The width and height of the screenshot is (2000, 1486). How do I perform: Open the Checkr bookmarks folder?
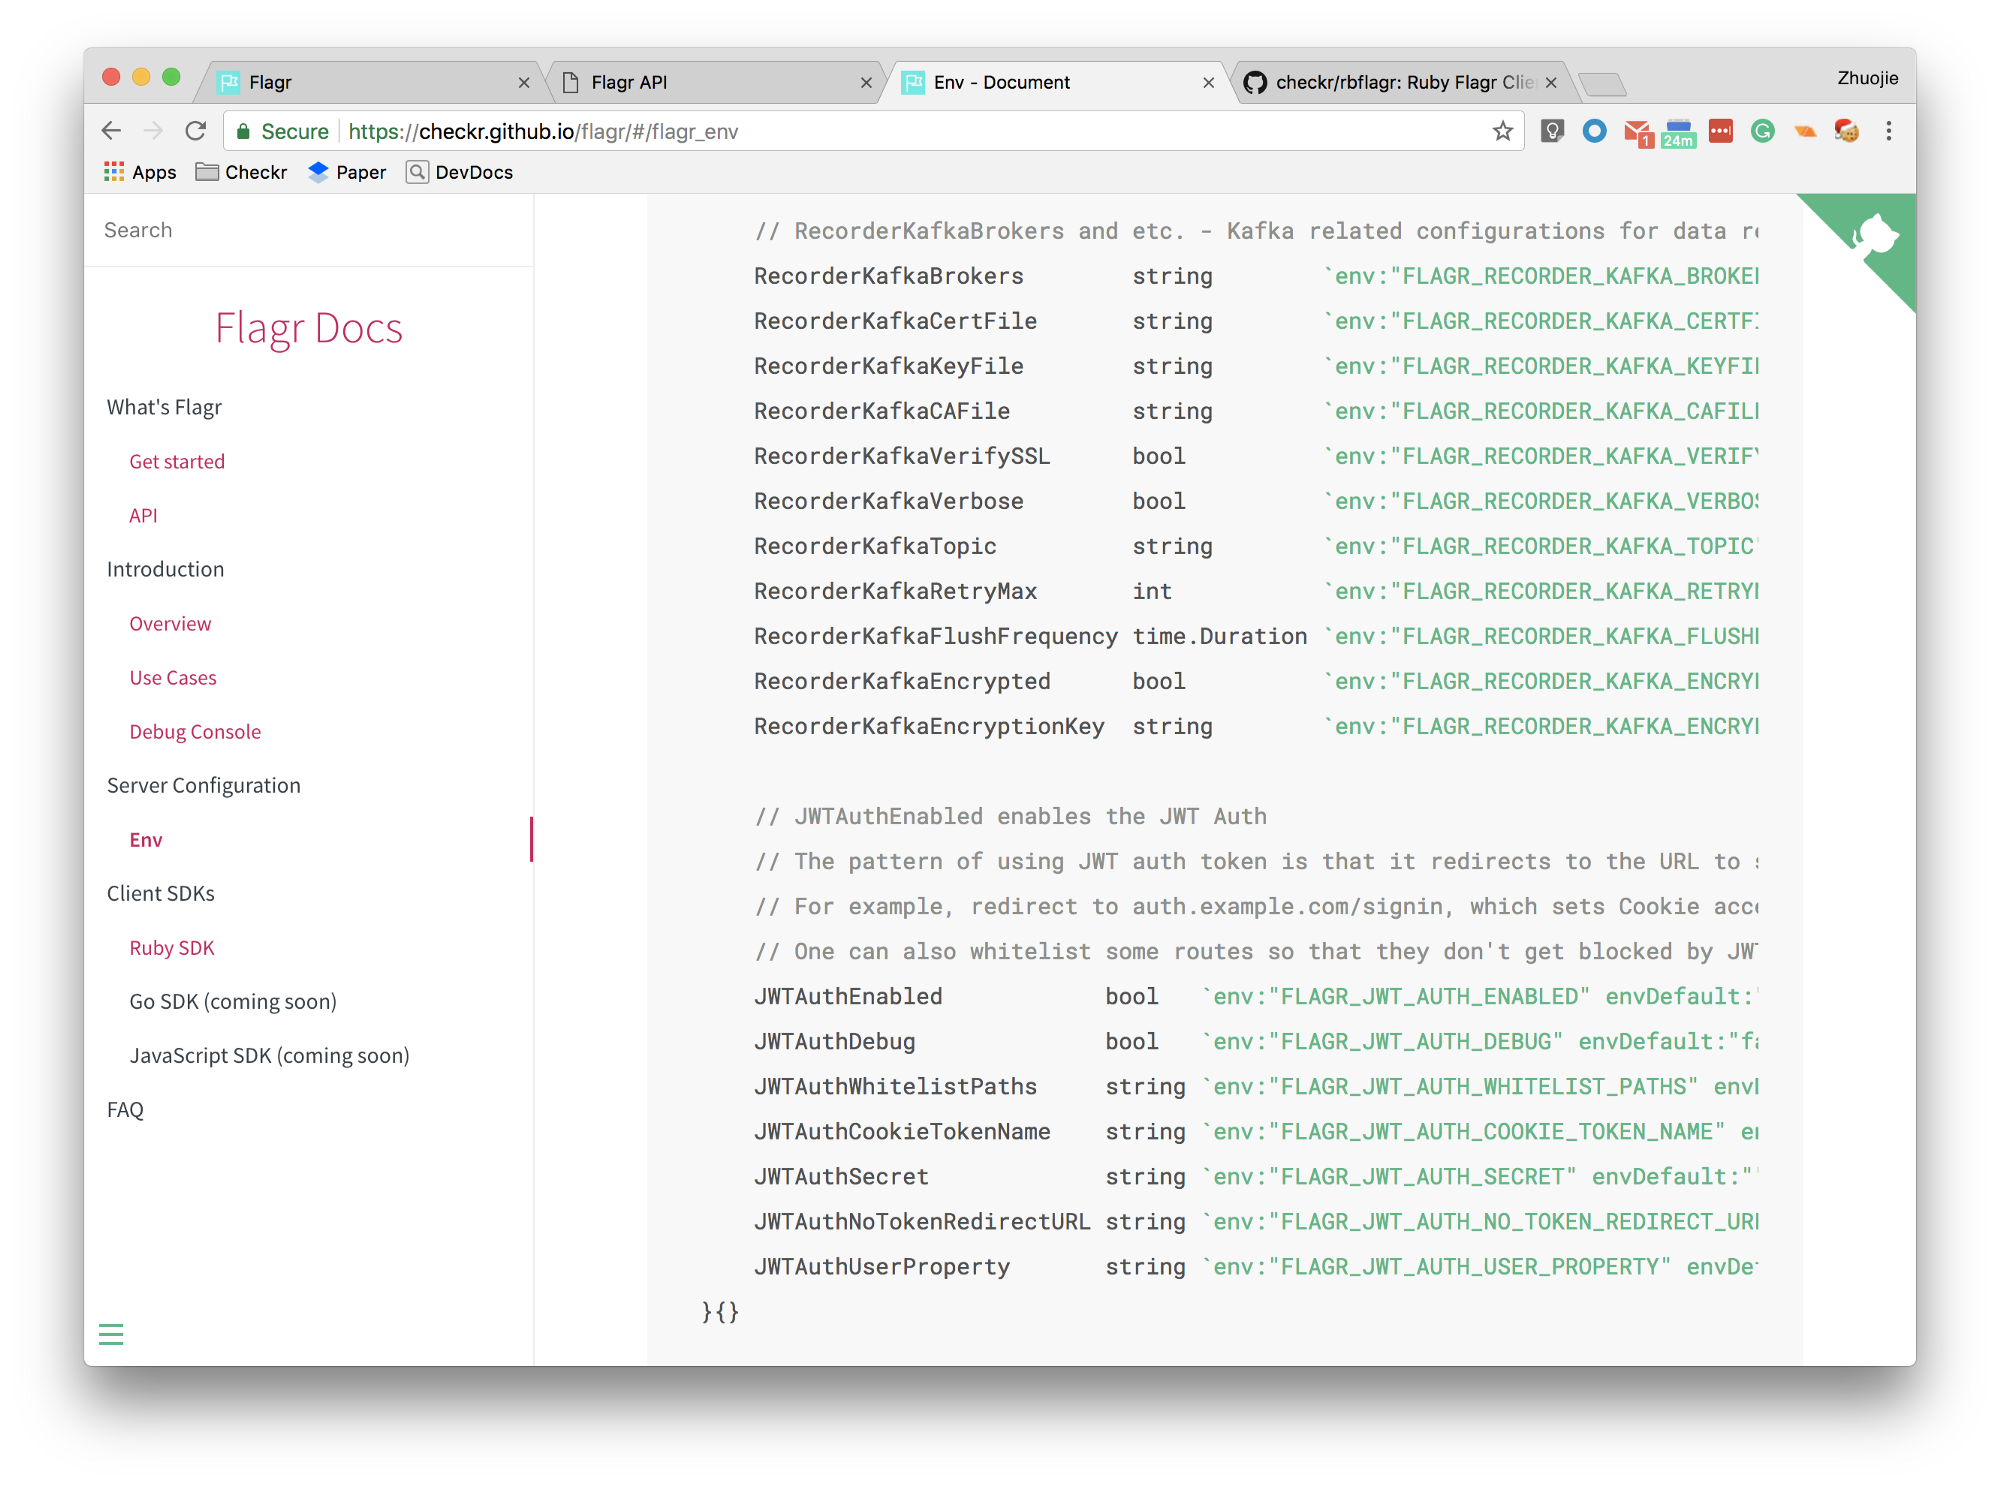click(x=242, y=172)
